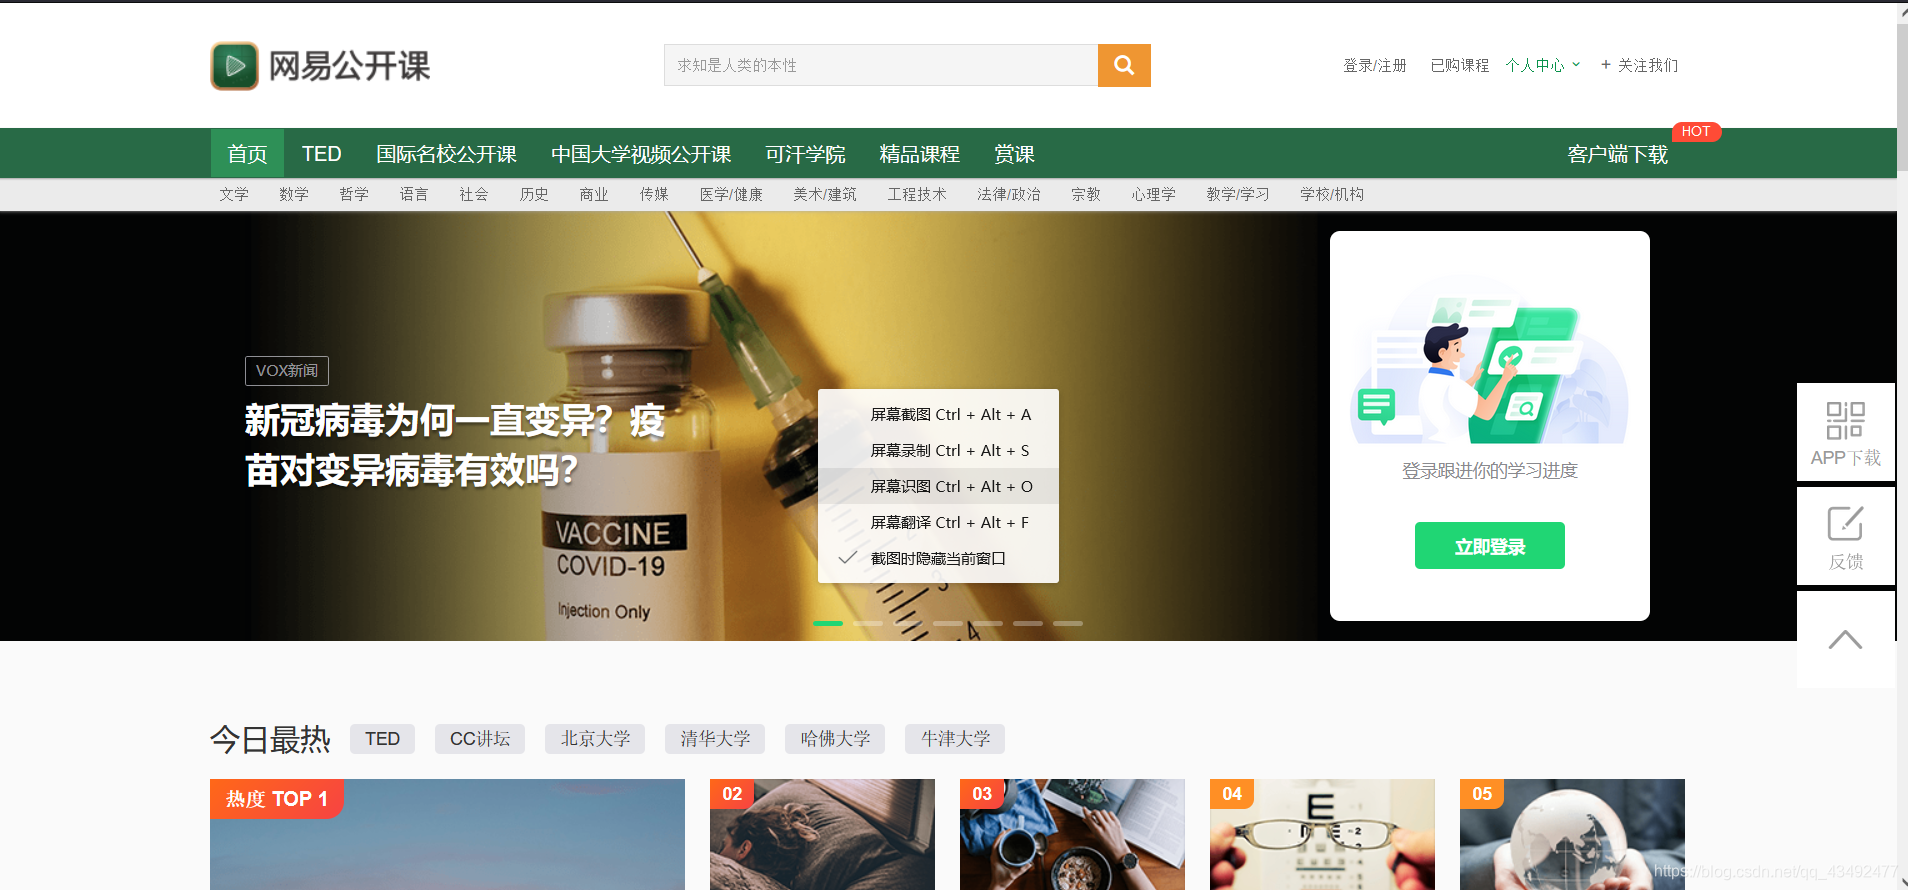Screen dimensions: 1908x890
Task: Select the first green carousel indicator
Action: coord(828,623)
